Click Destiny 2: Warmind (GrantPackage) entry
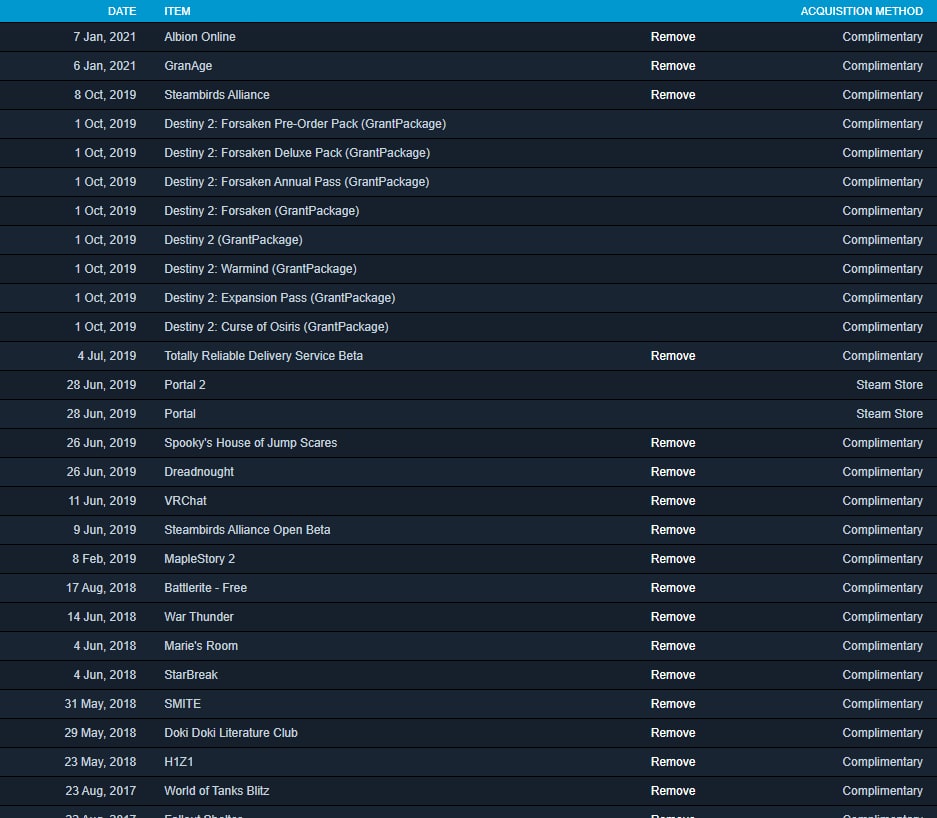Viewport: 937px width, 818px height. (x=261, y=269)
